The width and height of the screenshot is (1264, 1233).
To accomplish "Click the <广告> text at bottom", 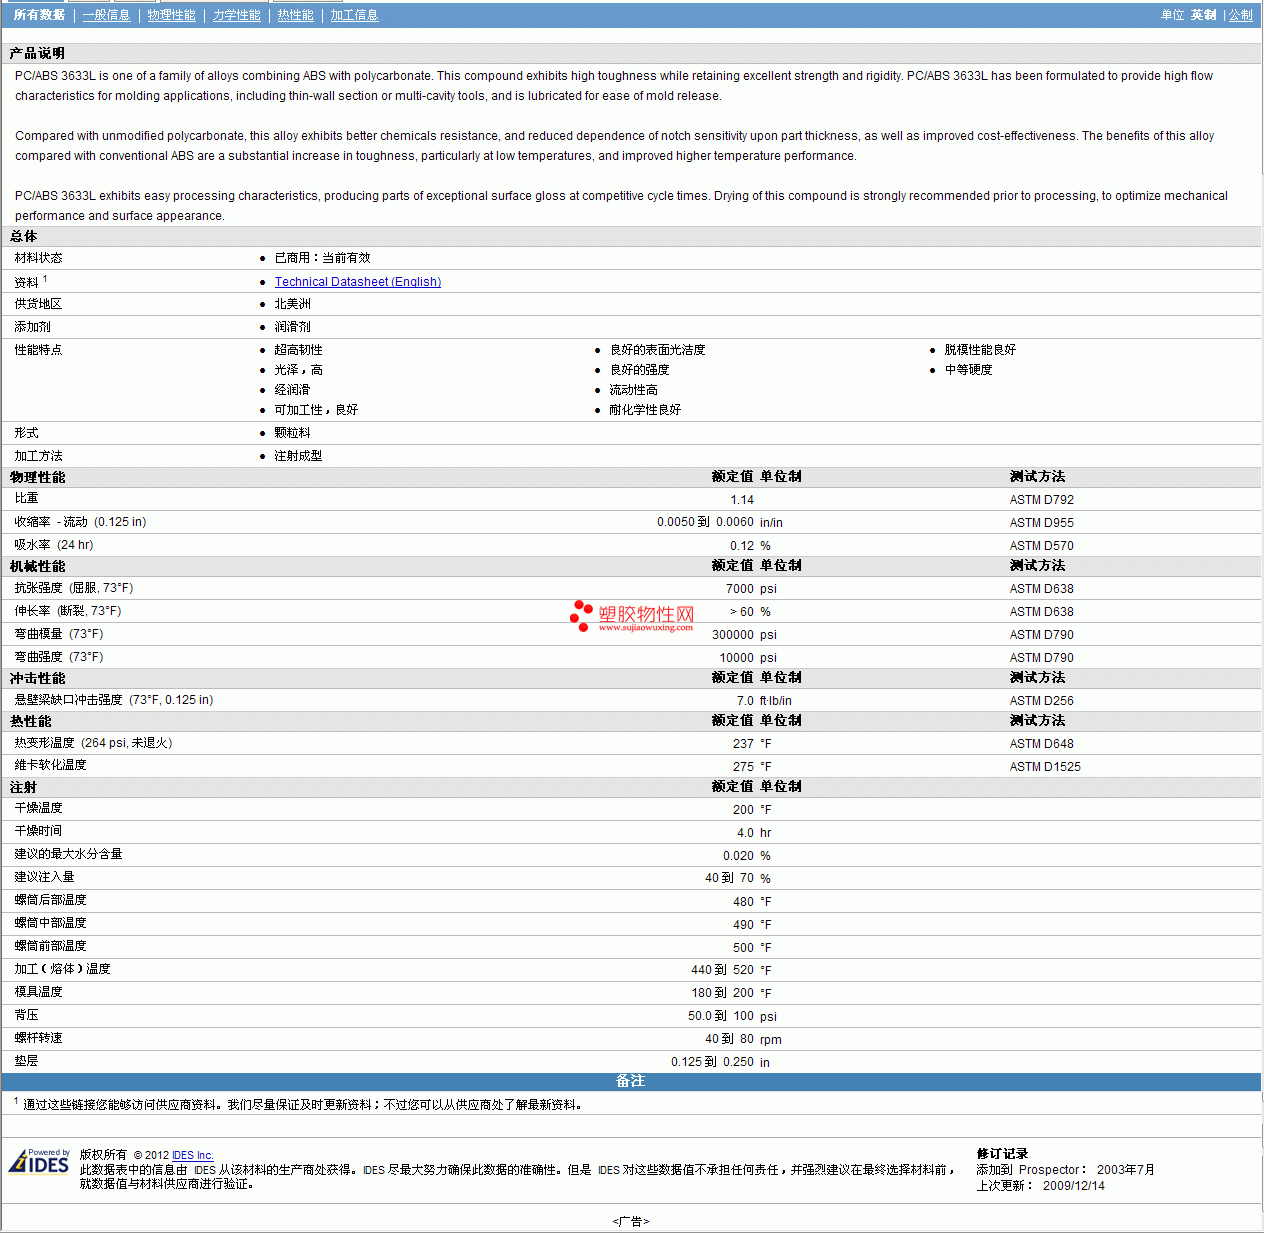I will click(631, 1222).
